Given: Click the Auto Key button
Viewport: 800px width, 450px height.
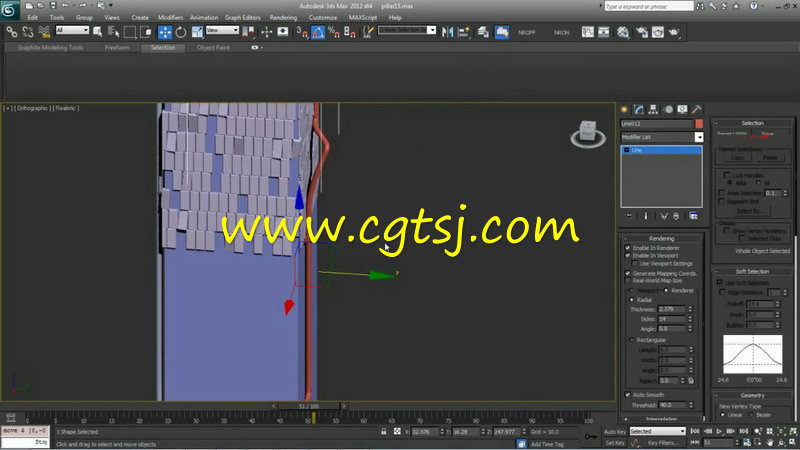Looking at the screenshot, I should click(614, 432).
